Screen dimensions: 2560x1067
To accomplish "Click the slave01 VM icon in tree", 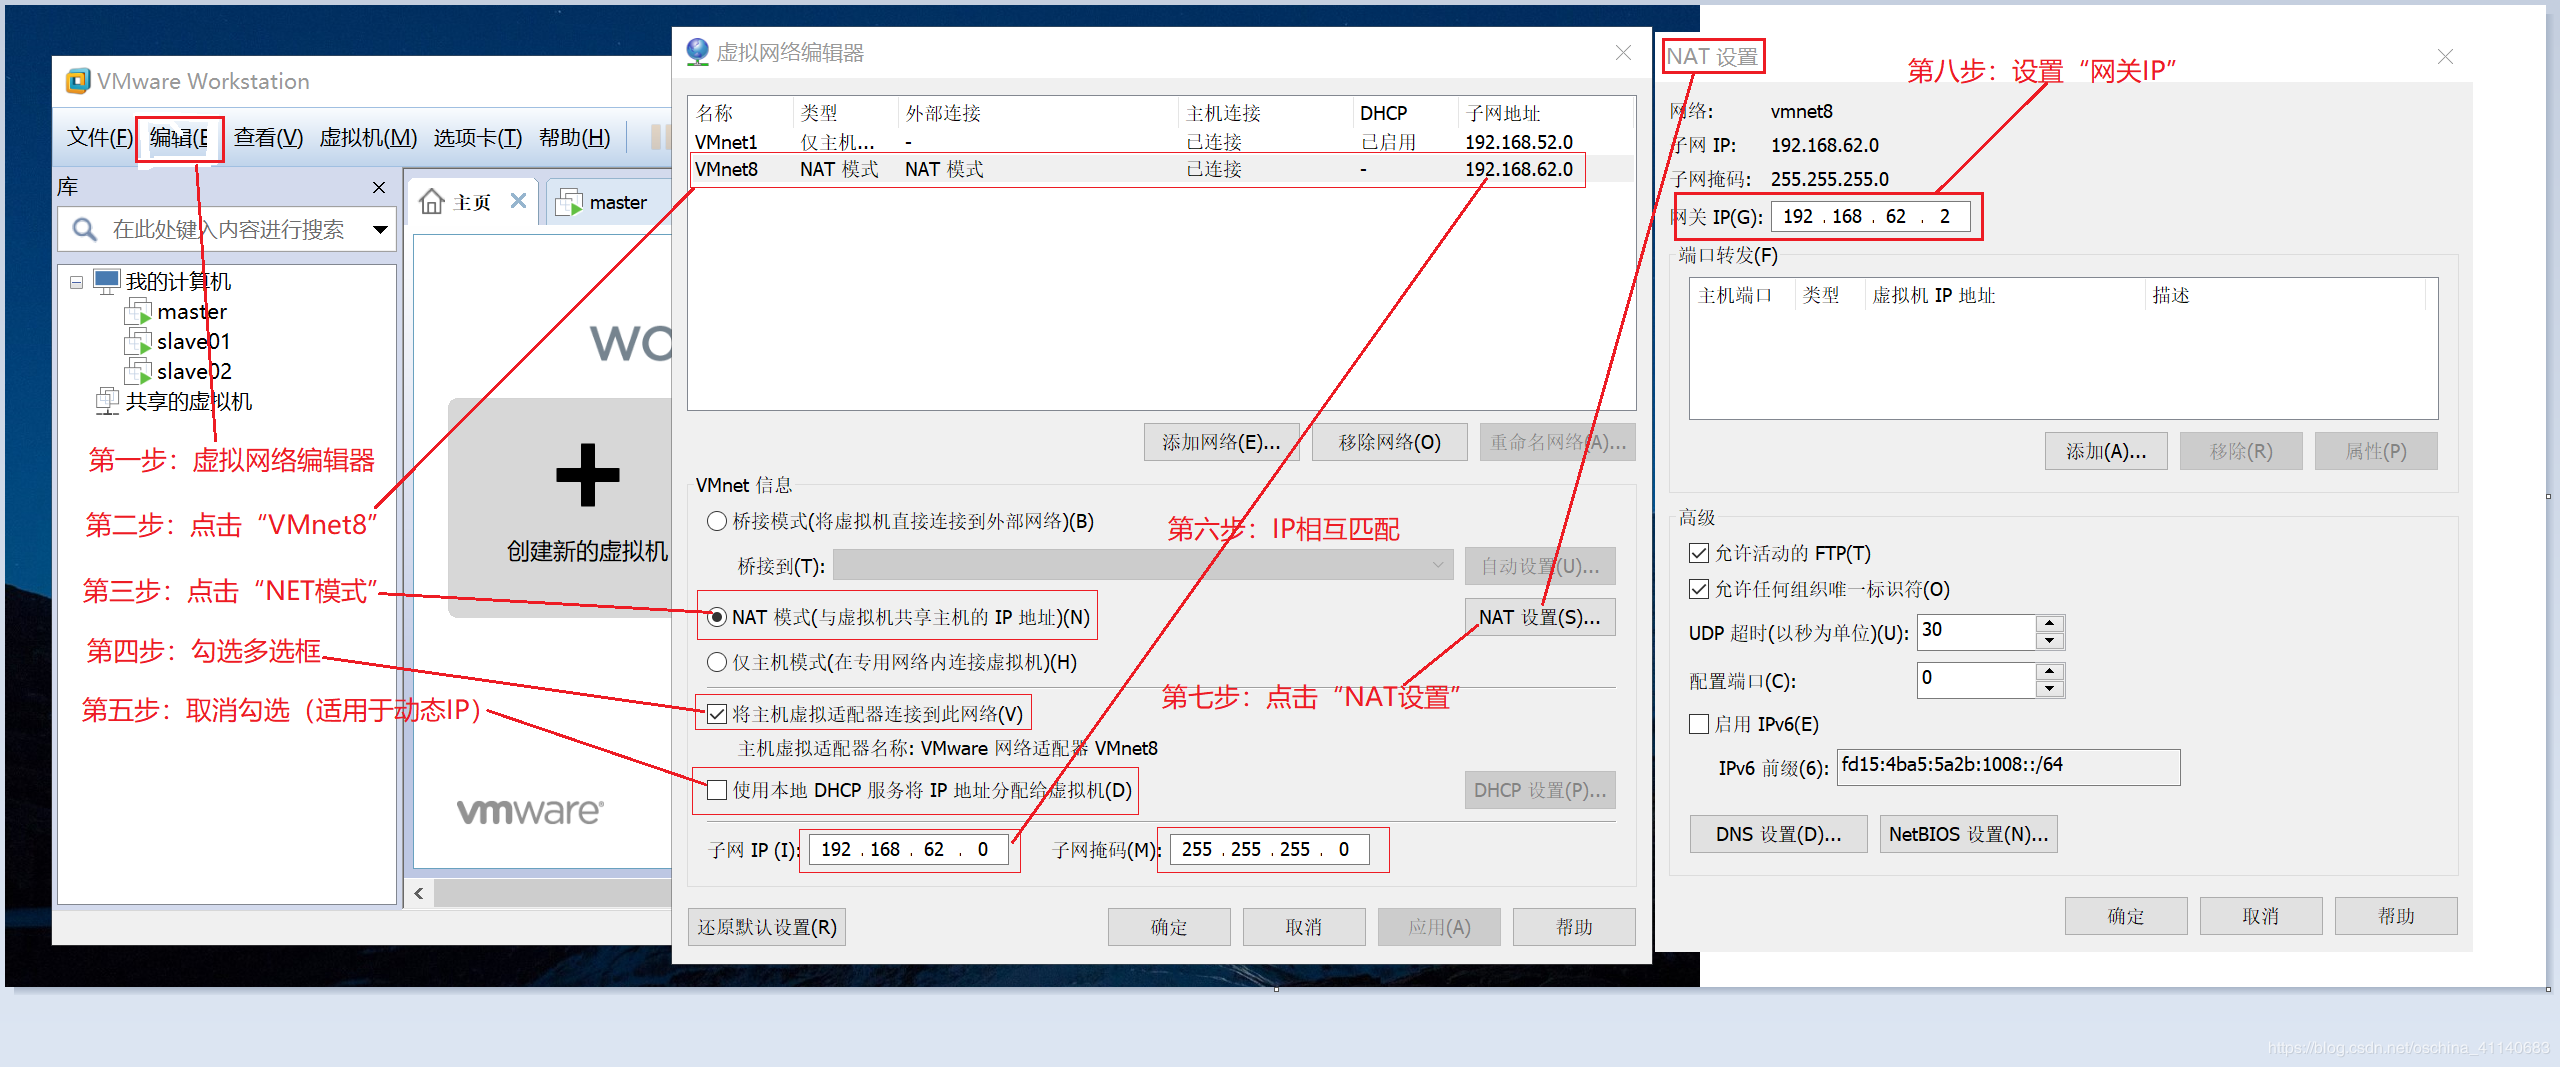I will click(138, 342).
